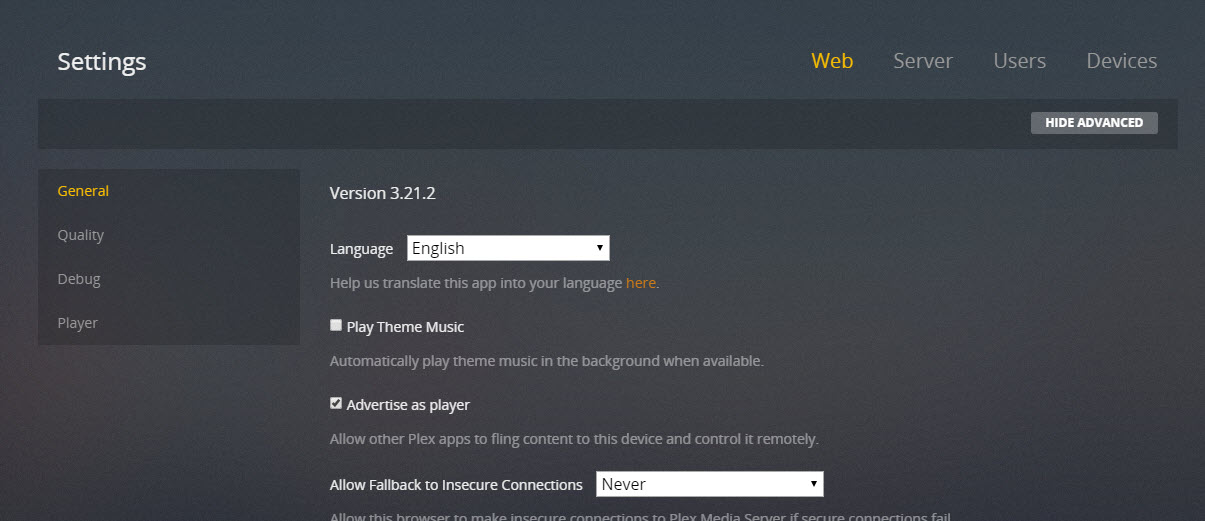Choose Player in the sidebar
This screenshot has width=1205, height=521.
coord(78,323)
